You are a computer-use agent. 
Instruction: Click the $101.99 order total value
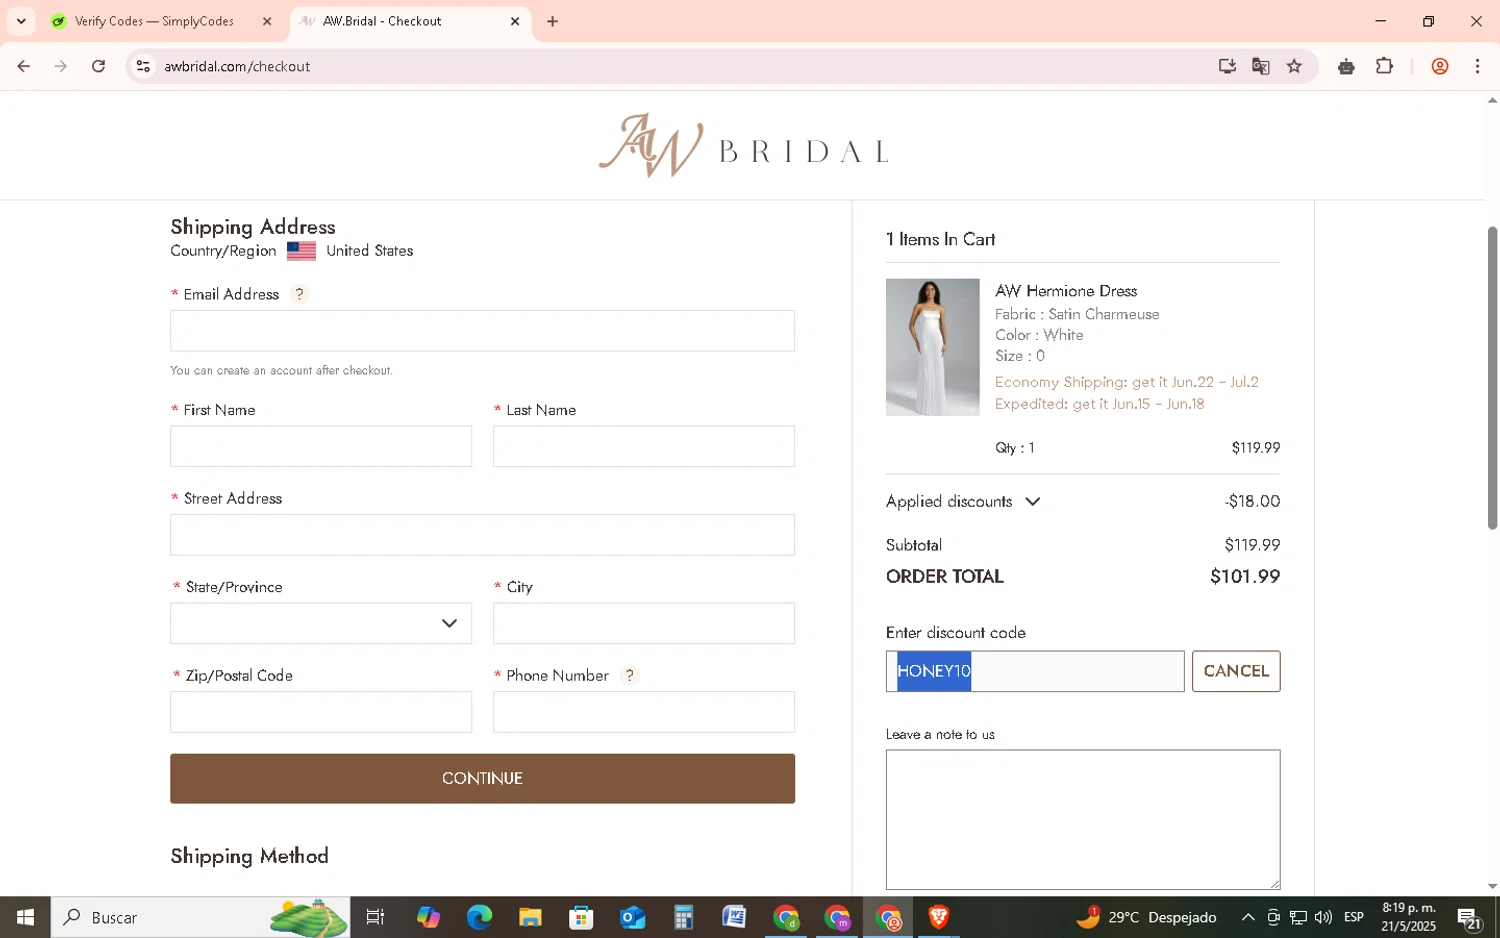(1245, 577)
